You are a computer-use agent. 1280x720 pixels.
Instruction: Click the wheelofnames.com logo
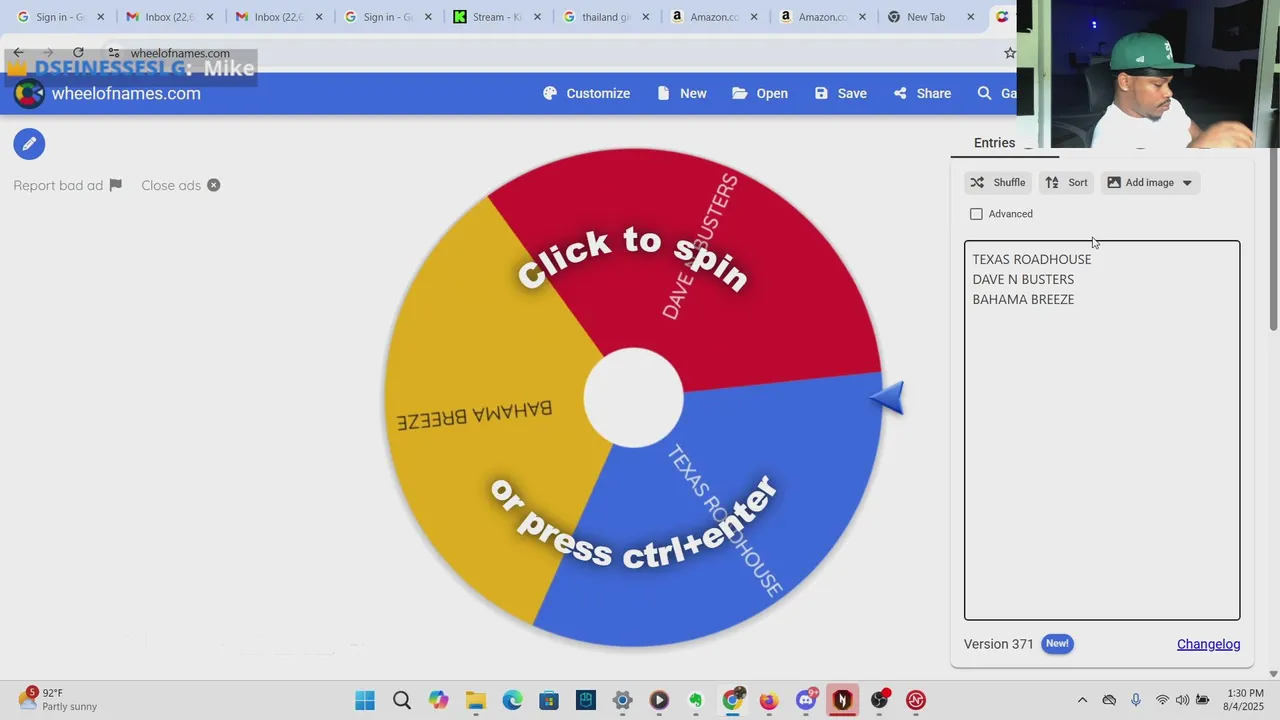(107, 93)
